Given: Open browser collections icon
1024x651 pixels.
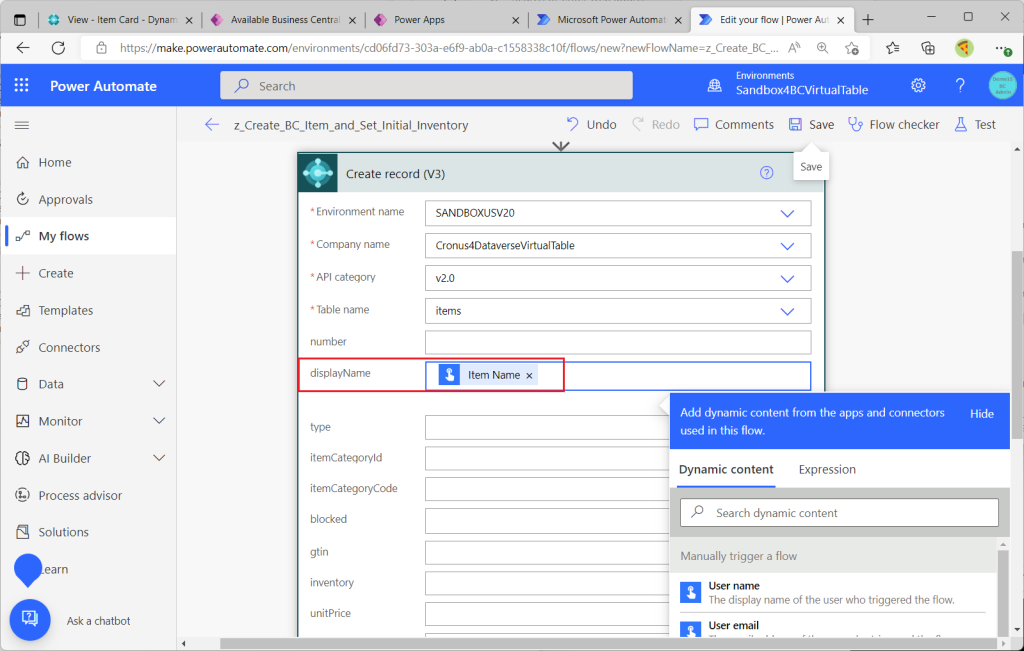Looking at the screenshot, I should click(x=928, y=48).
